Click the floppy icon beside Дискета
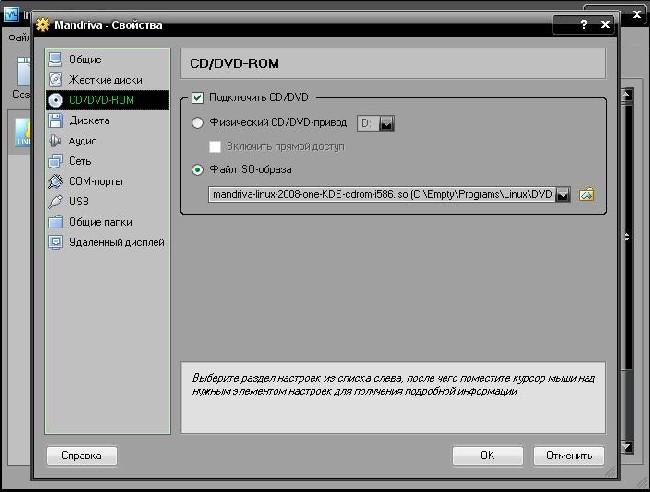The image size is (650, 492). click(x=56, y=120)
